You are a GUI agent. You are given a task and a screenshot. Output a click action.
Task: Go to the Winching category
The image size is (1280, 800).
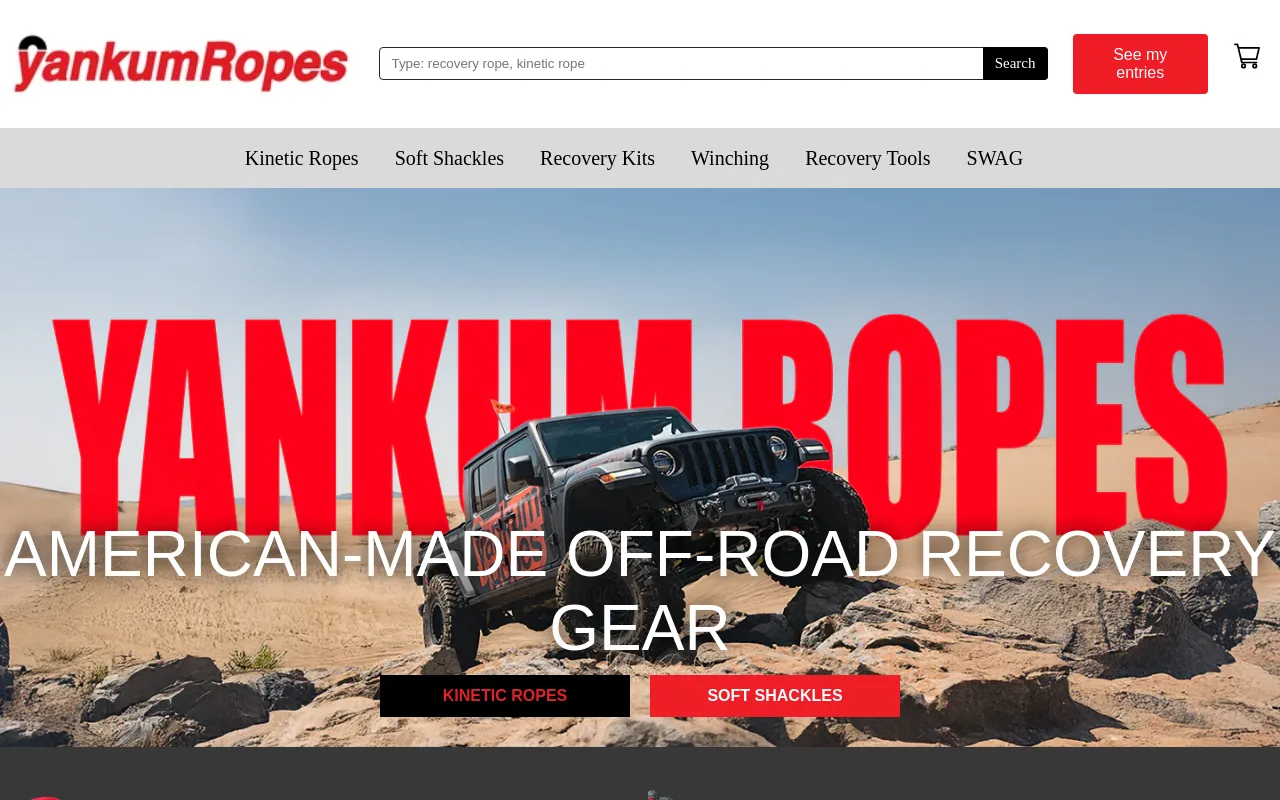[x=730, y=158]
